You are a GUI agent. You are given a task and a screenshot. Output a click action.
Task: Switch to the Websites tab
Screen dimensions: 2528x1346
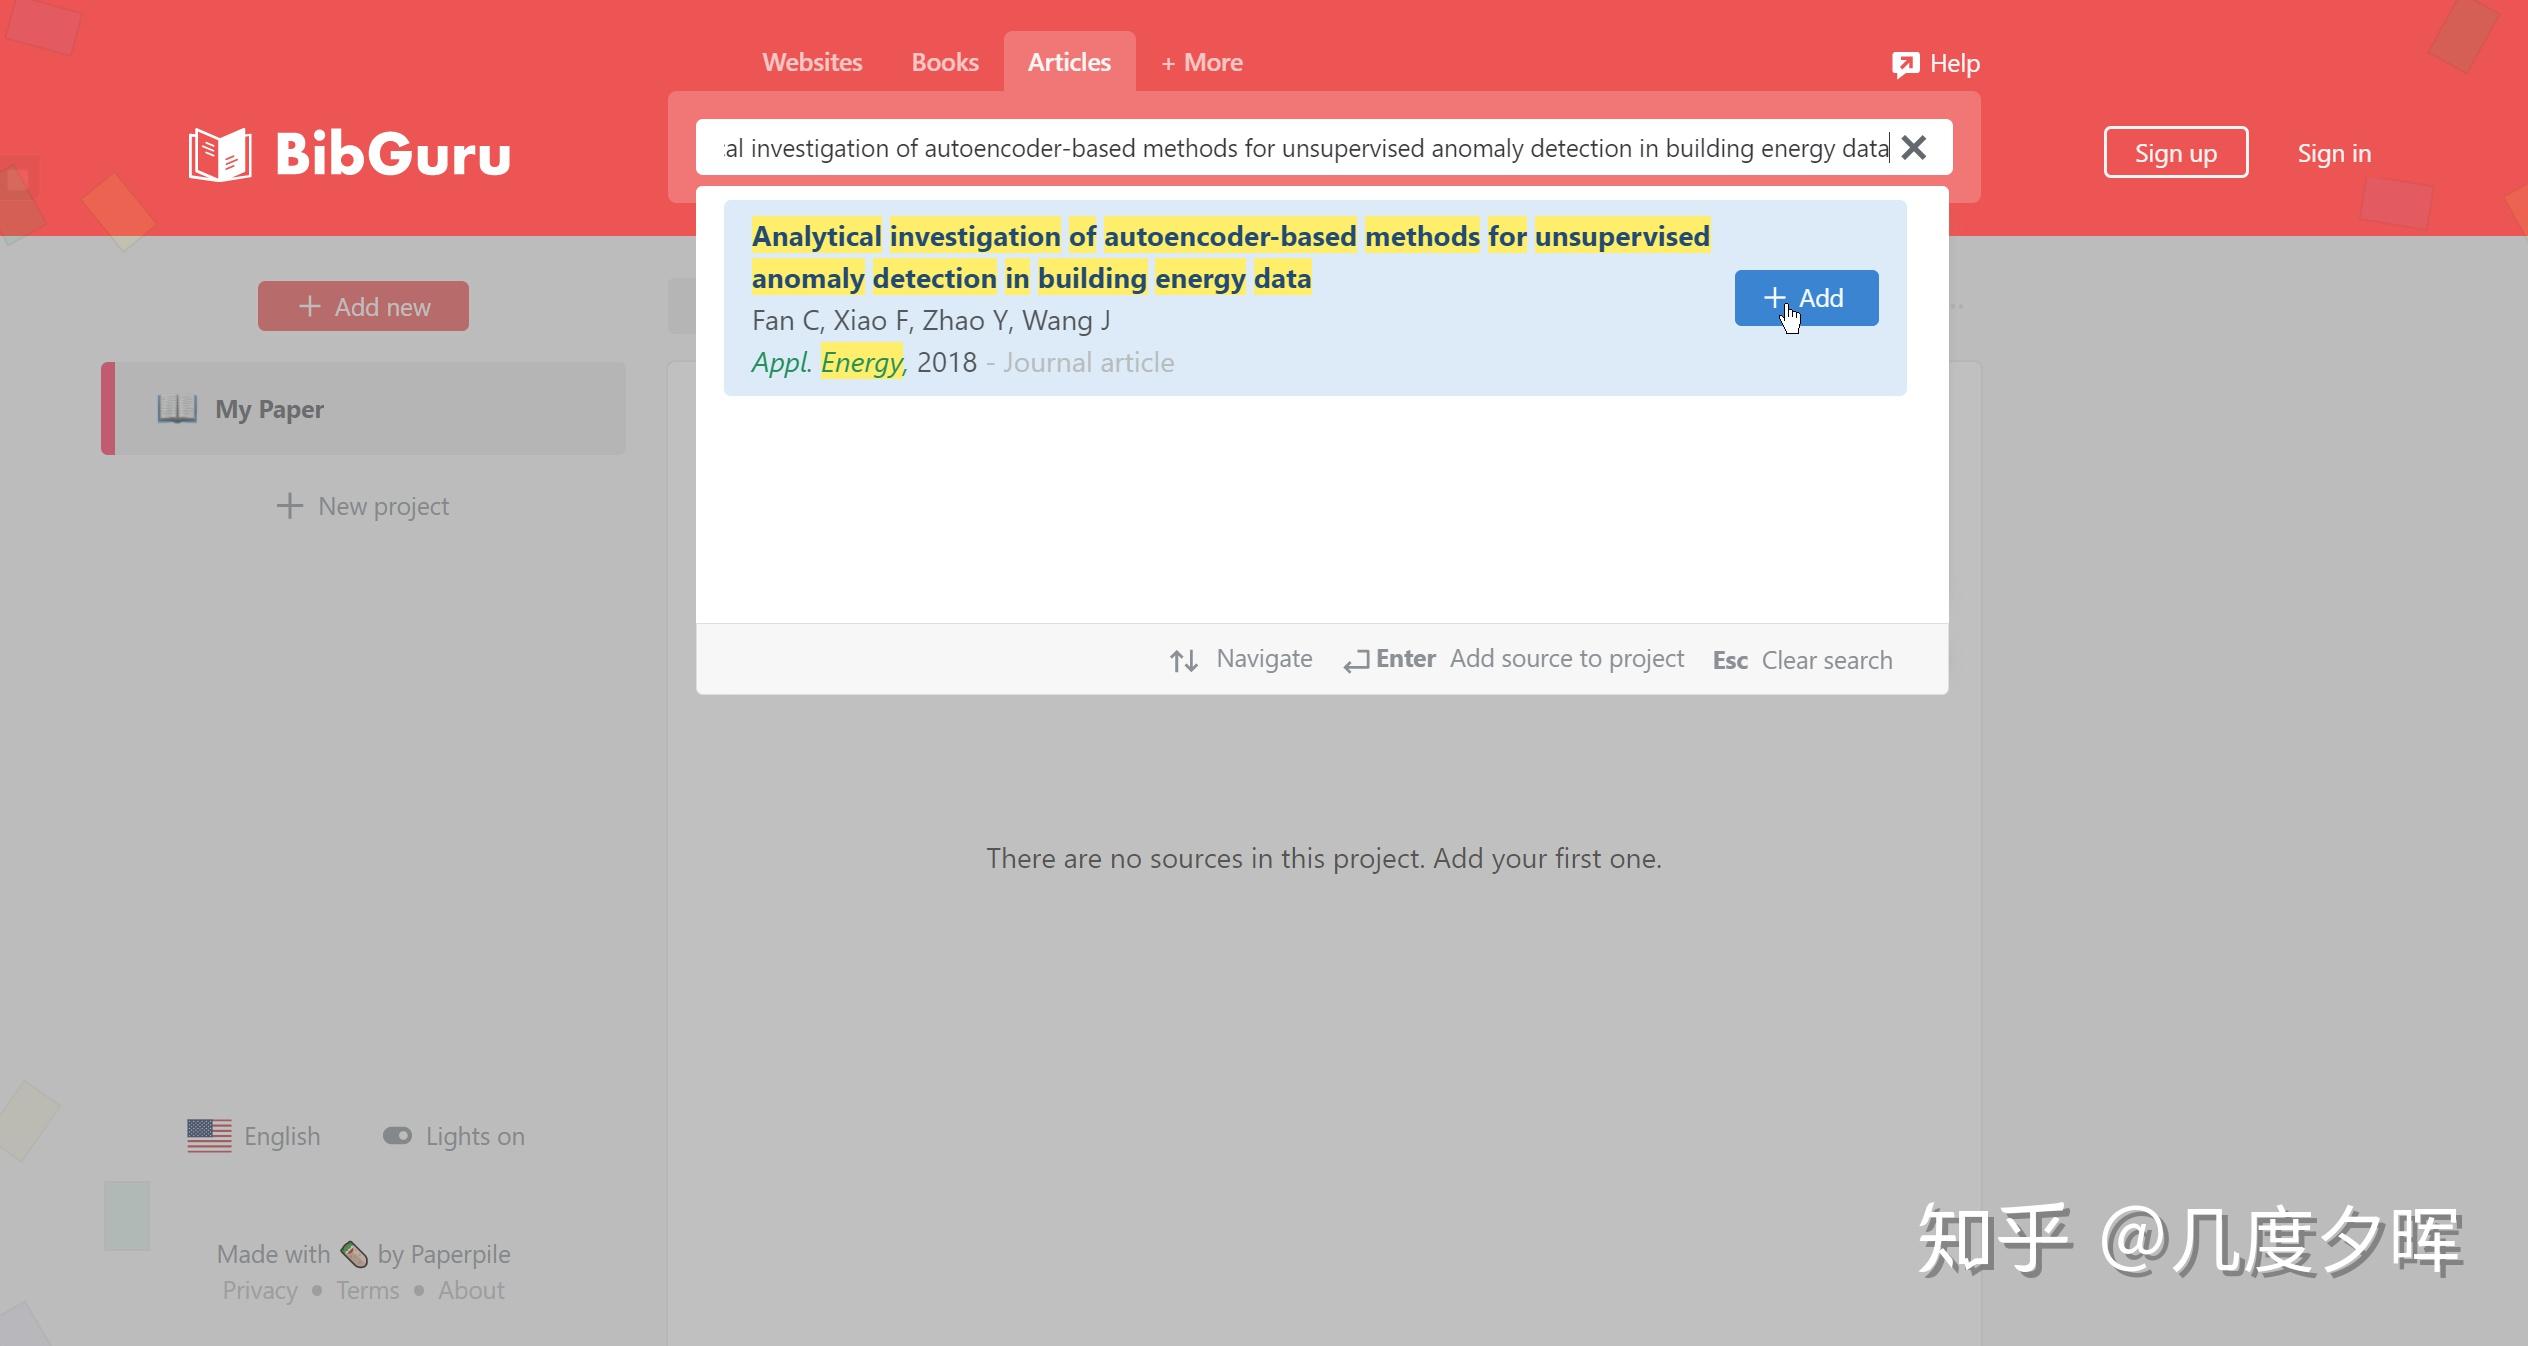[x=812, y=63]
